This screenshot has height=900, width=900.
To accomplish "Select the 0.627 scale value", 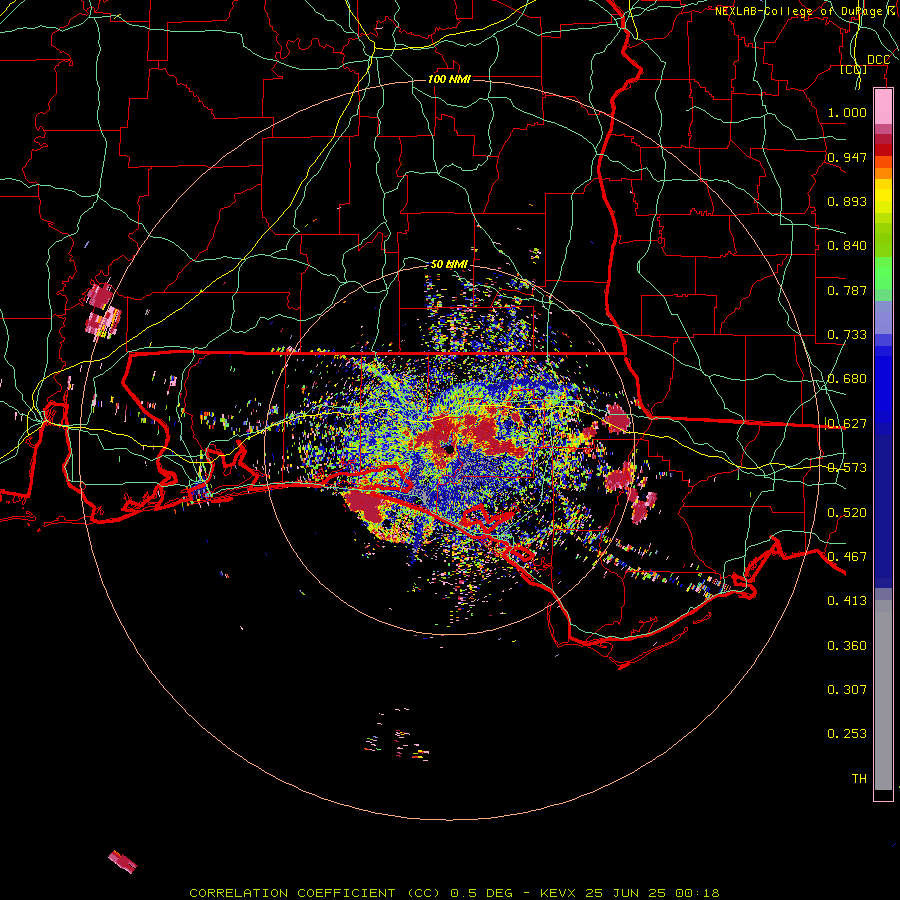I will coord(847,424).
